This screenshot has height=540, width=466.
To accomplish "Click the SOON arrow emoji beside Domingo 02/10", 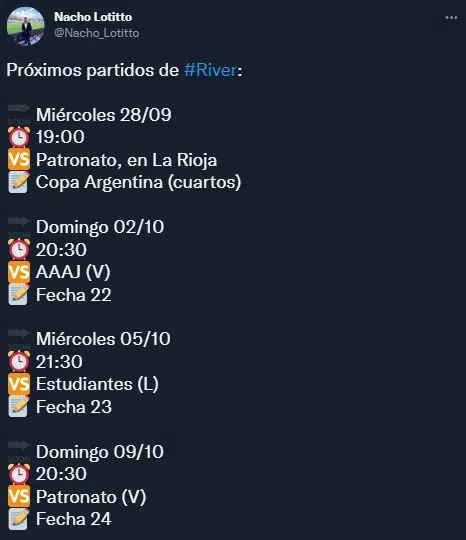I will pos(19,227).
